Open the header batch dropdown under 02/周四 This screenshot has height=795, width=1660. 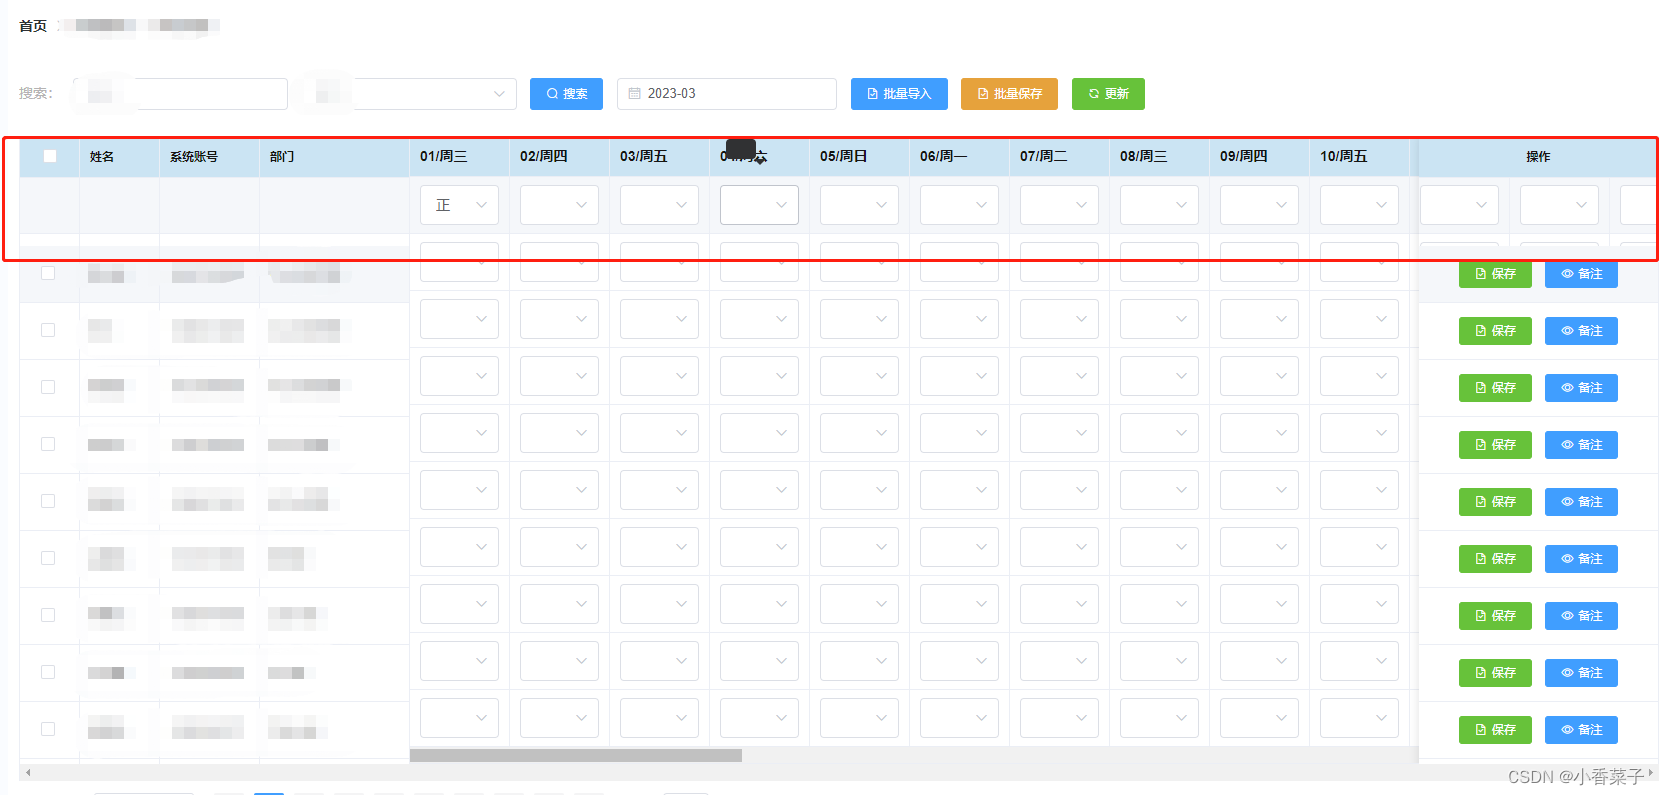[x=559, y=205]
